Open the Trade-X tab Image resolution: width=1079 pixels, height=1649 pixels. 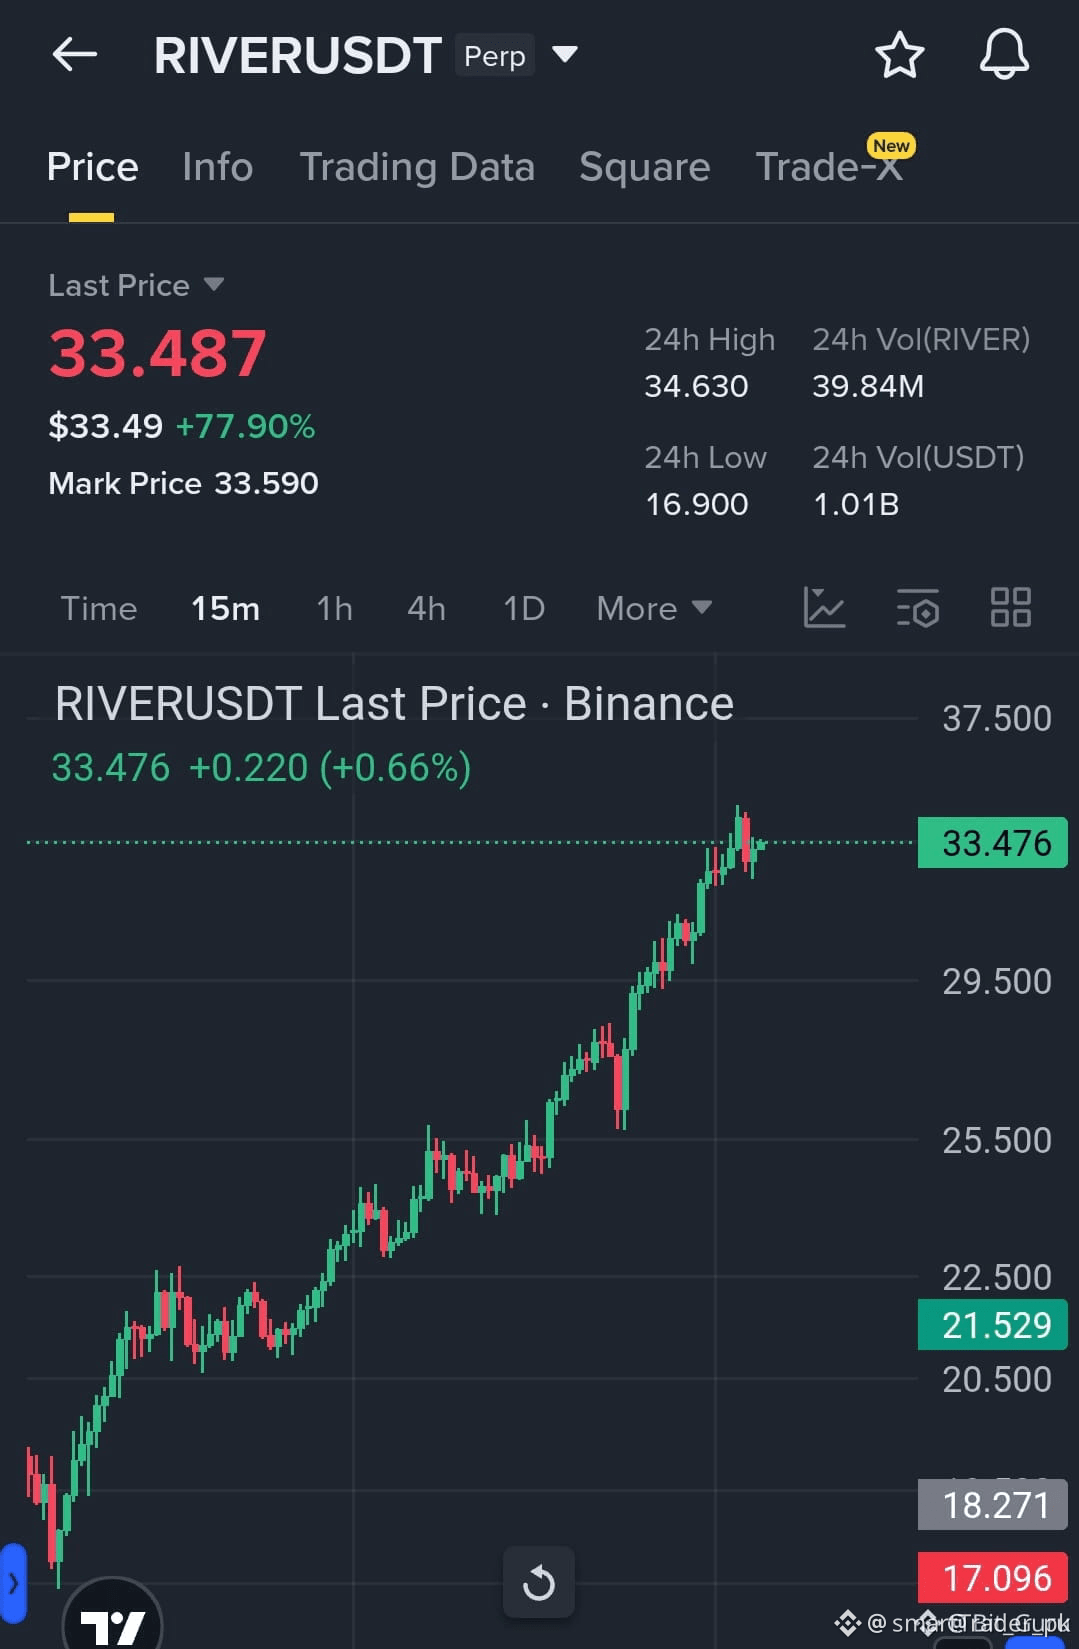coord(829,167)
